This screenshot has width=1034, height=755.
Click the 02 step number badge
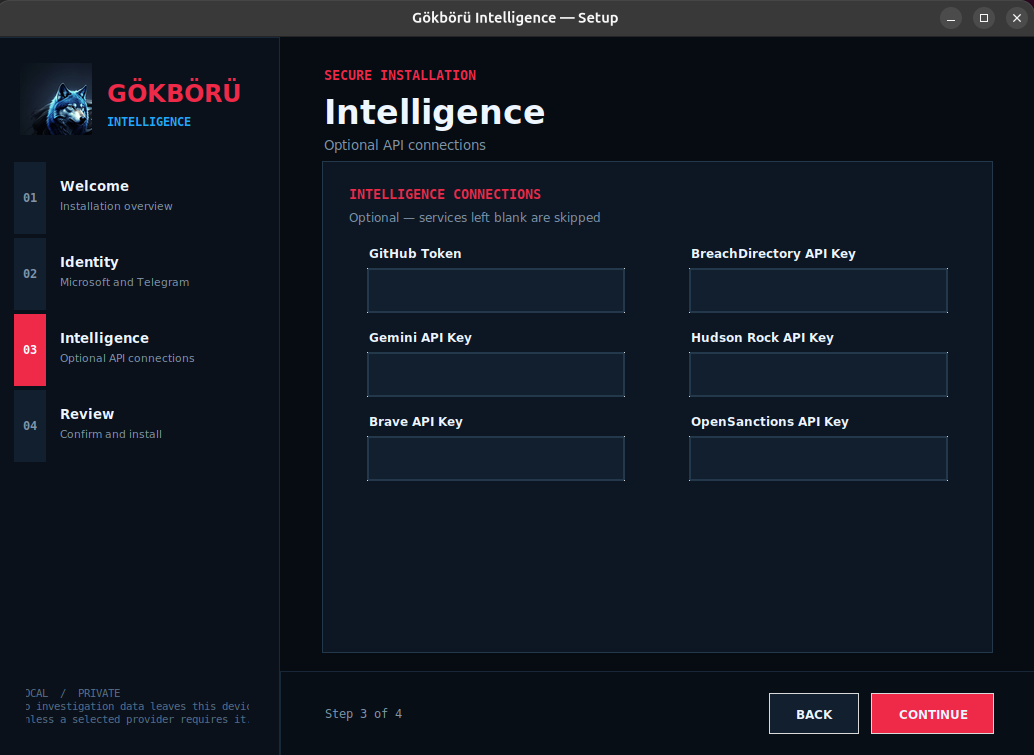pyautogui.click(x=30, y=274)
